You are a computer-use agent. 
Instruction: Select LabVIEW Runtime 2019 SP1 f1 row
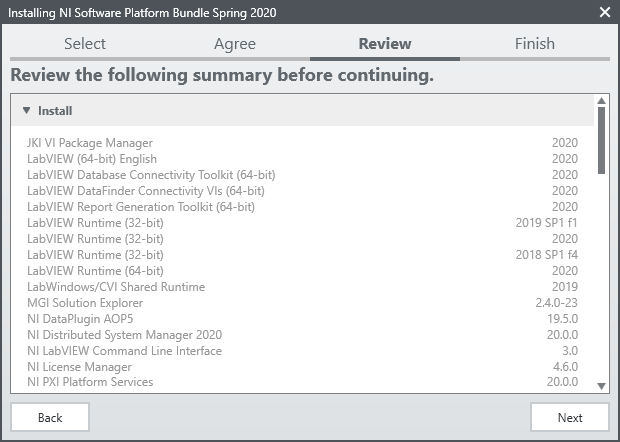point(302,223)
